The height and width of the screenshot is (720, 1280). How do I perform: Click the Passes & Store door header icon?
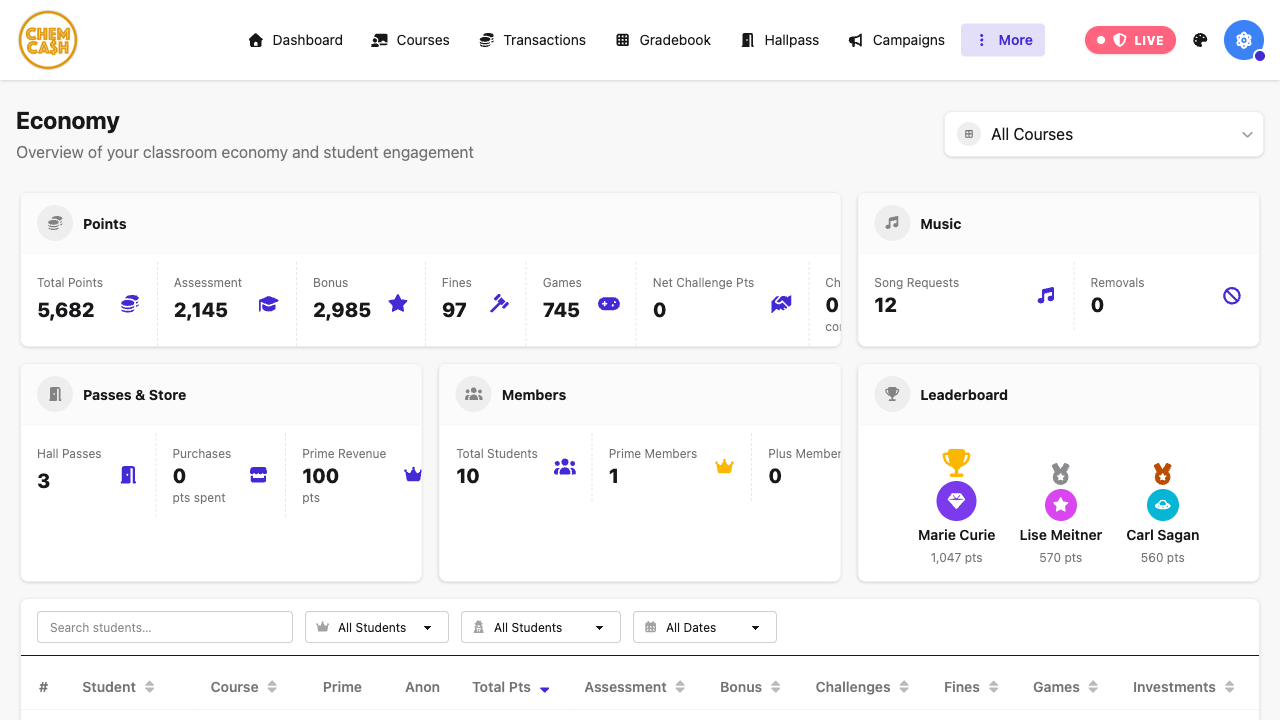55,394
